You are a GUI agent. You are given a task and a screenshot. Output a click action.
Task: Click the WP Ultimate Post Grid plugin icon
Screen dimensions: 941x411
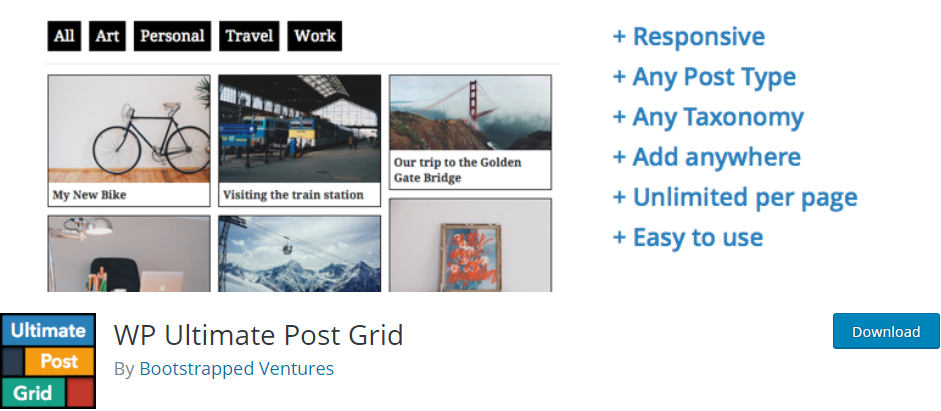[x=48, y=361]
